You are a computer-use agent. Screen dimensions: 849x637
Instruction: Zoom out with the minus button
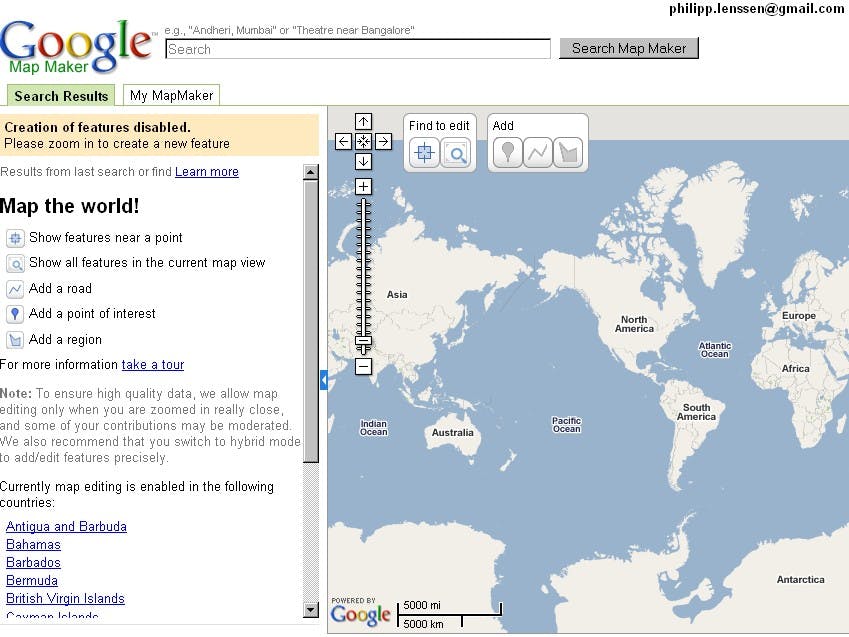point(363,367)
